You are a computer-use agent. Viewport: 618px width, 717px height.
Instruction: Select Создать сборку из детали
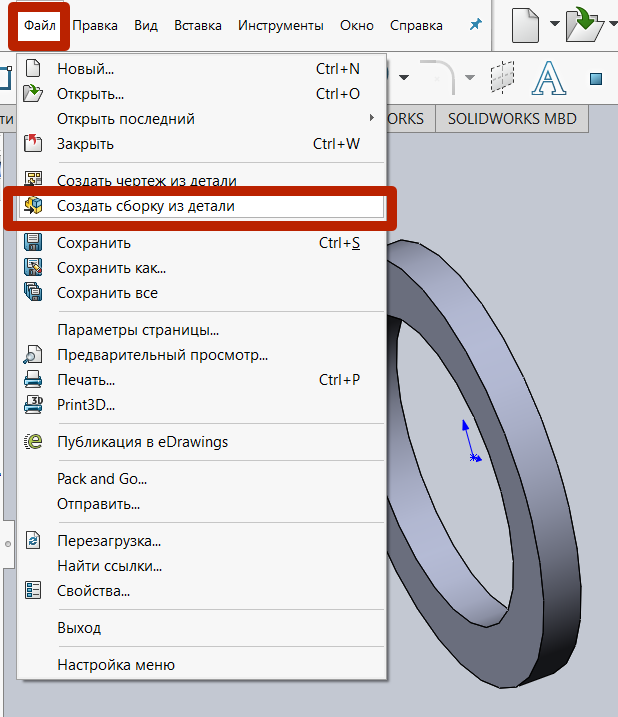click(x=145, y=206)
